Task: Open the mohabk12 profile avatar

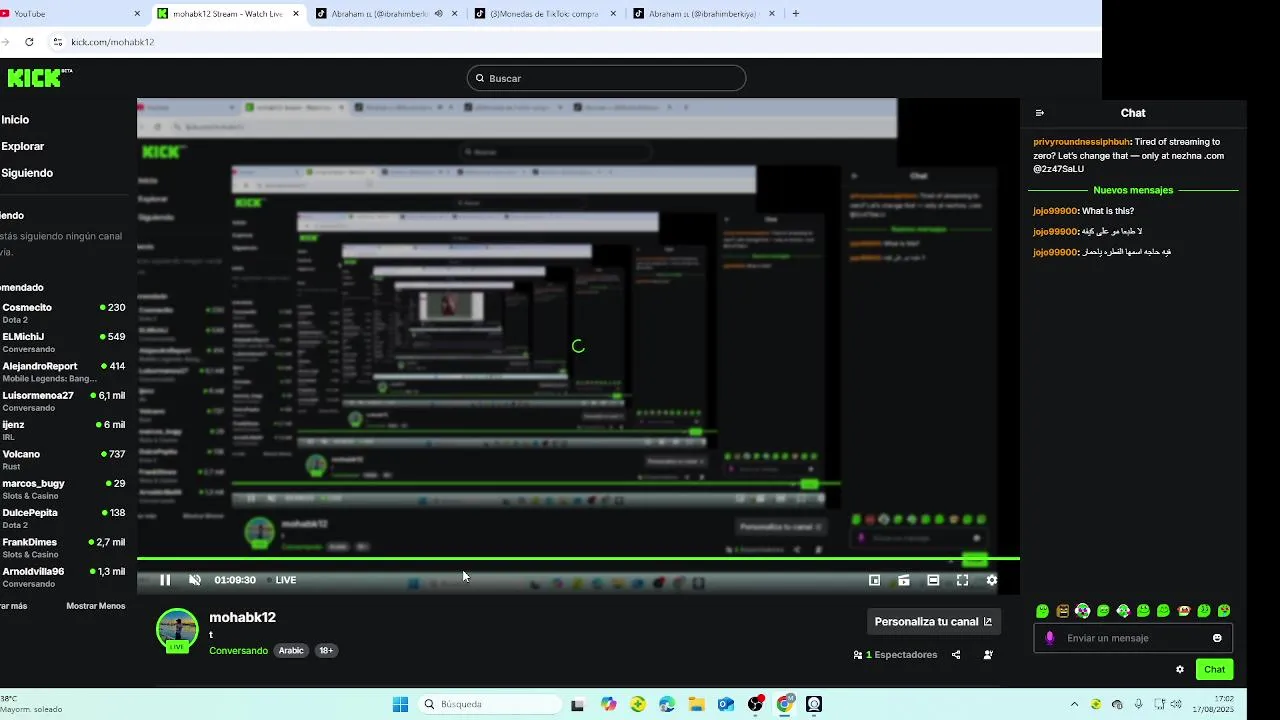Action: coord(177,629)
